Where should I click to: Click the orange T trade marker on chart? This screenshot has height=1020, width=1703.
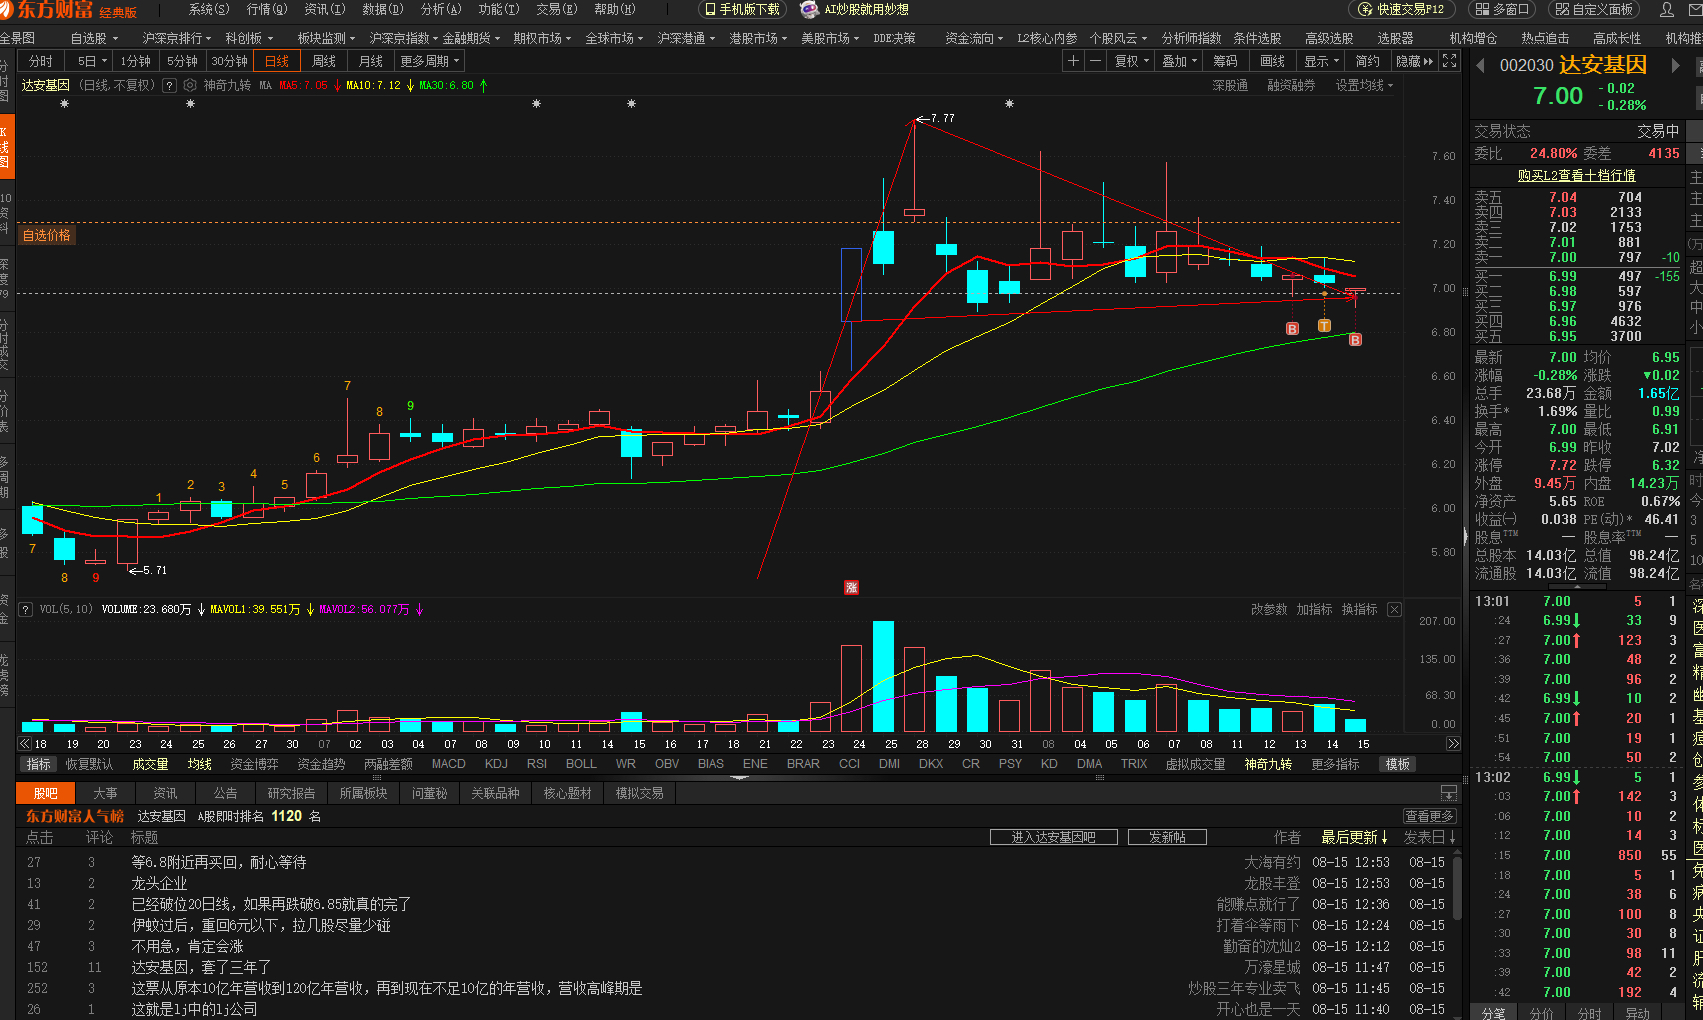pyautogui.click(x=1324, y=326)
